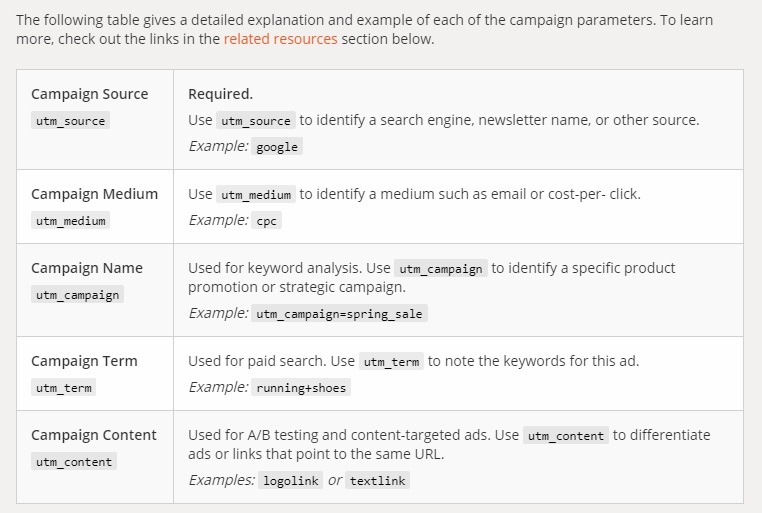Select the textlink example code

point(378,480)
